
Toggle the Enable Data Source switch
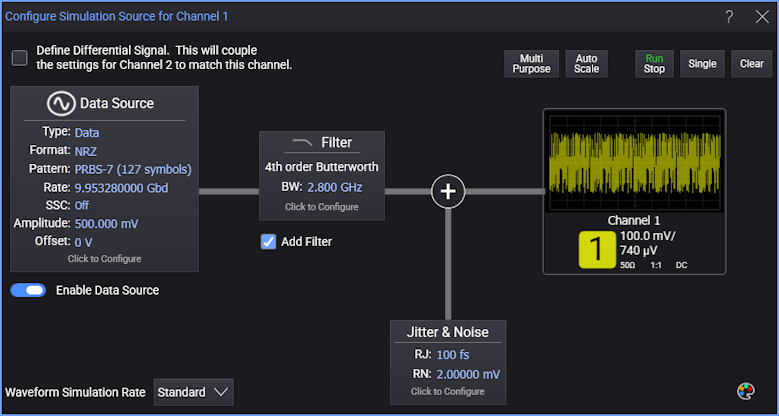coord(28,290)
